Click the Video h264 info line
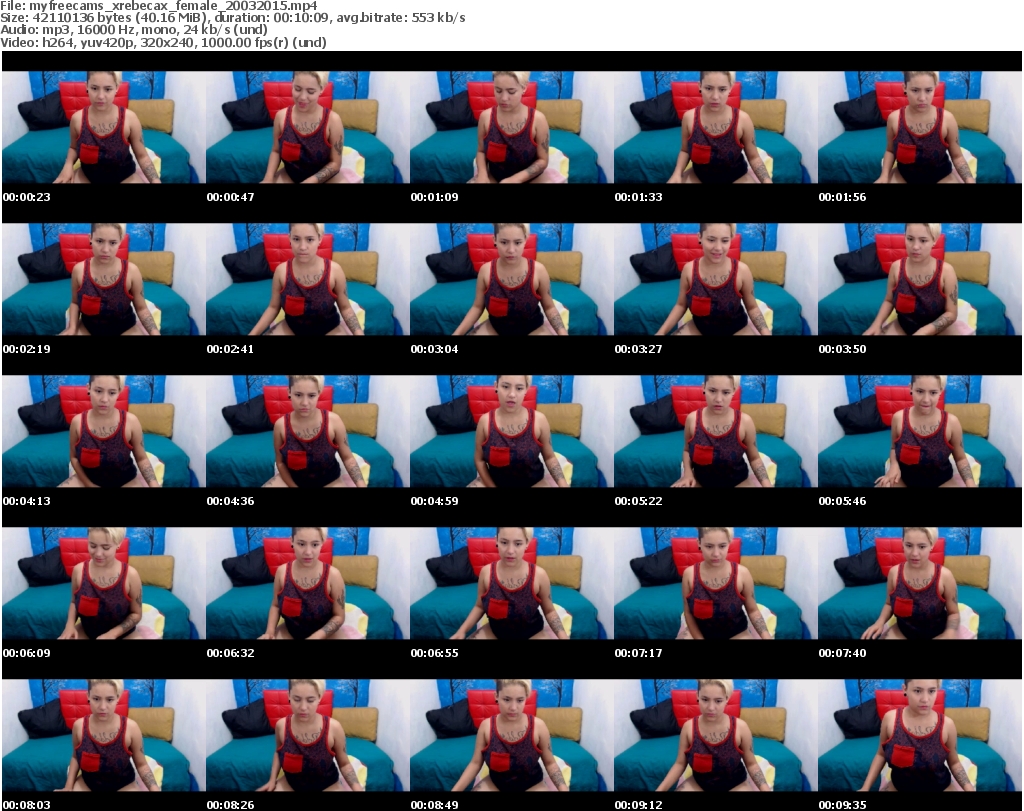 163,42
